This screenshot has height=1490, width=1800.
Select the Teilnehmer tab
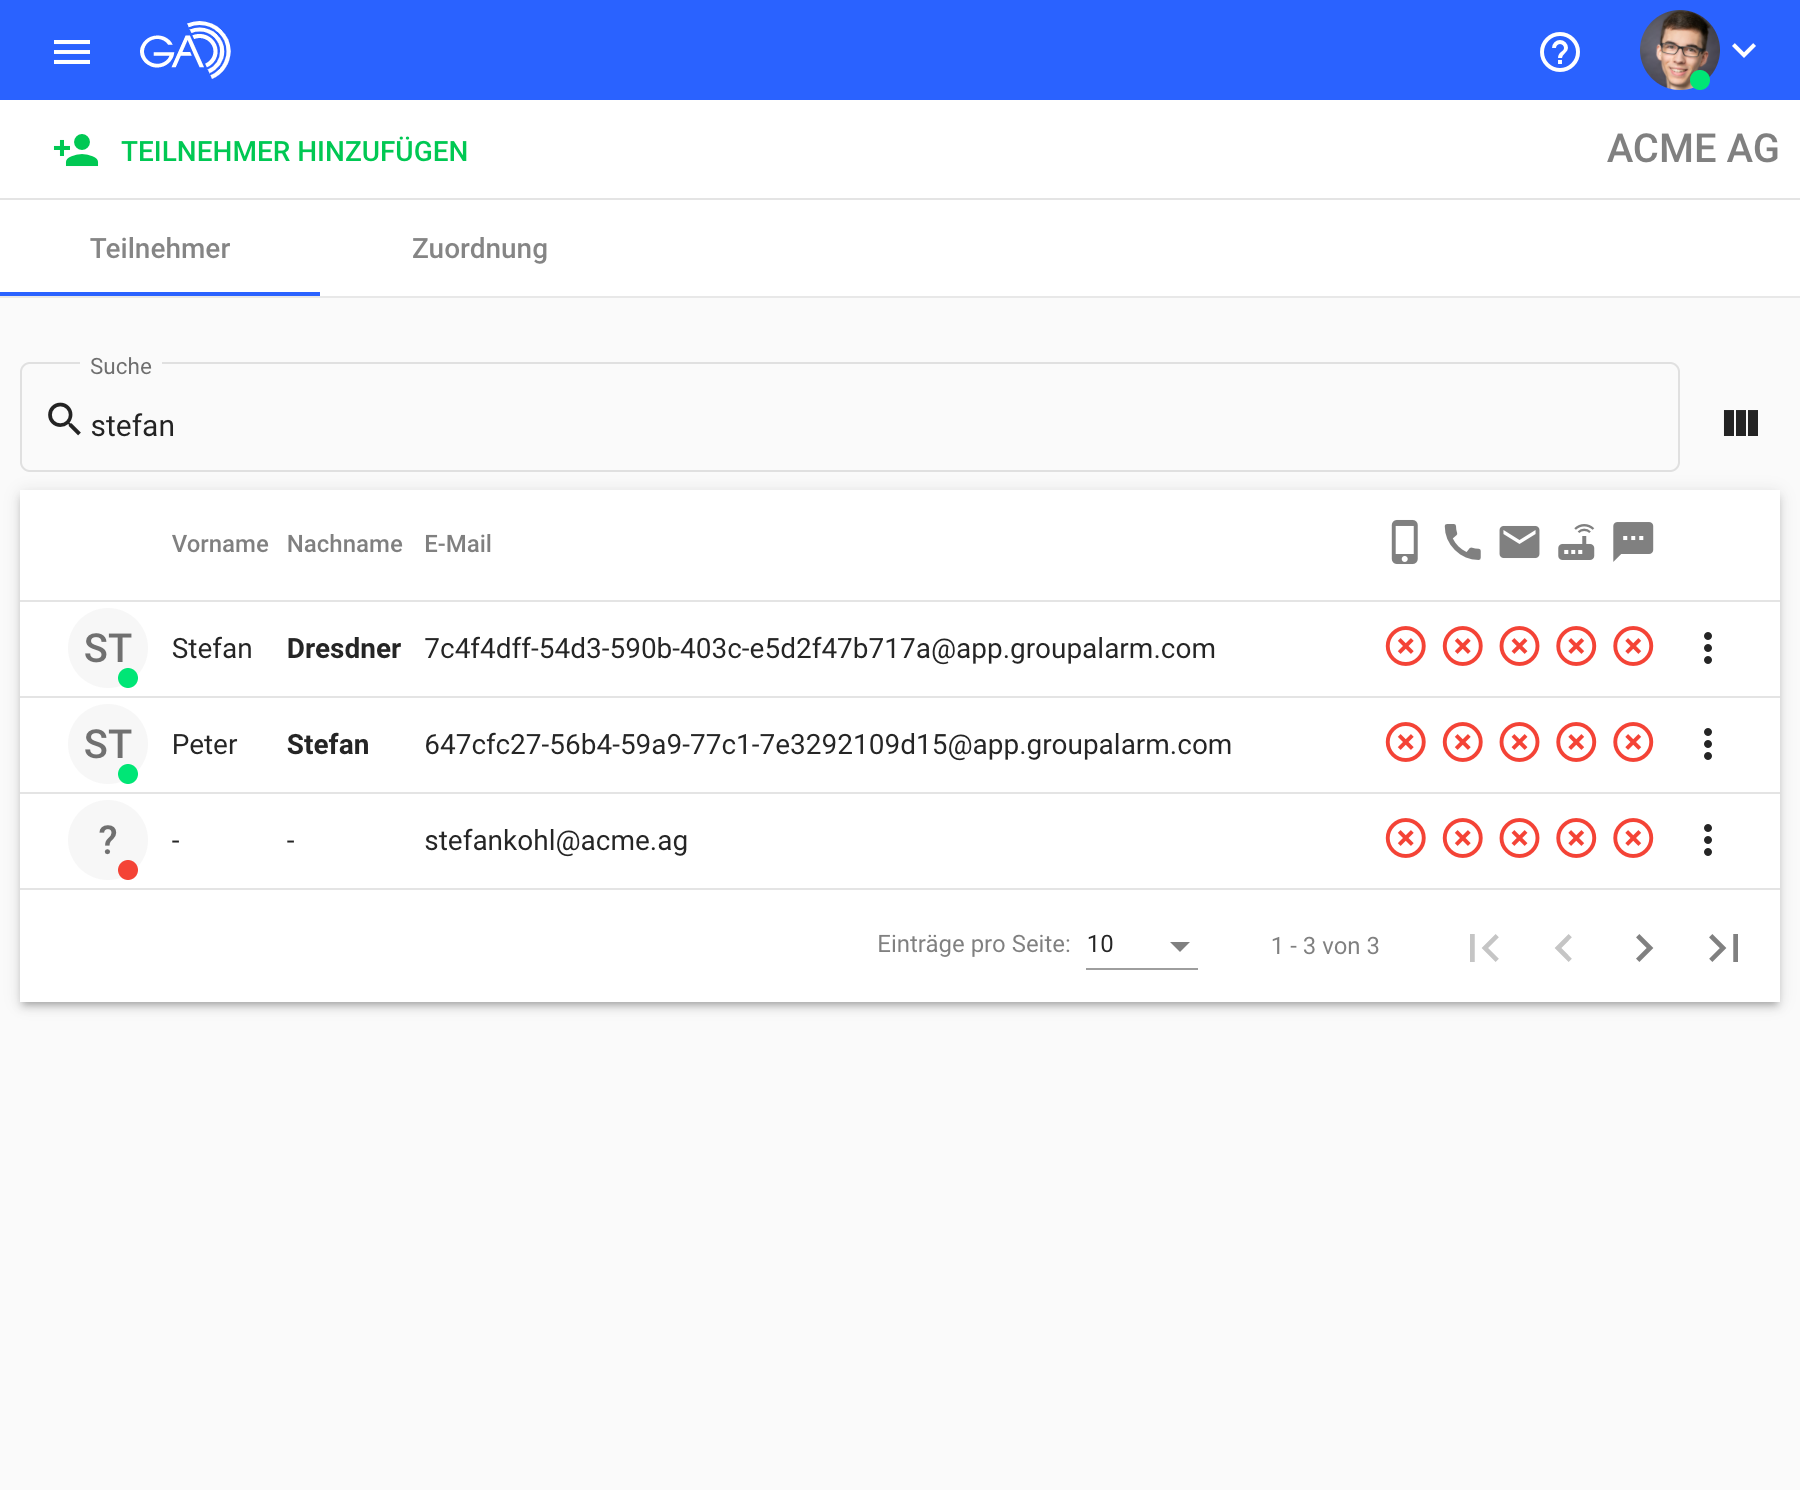pos(160,249)
